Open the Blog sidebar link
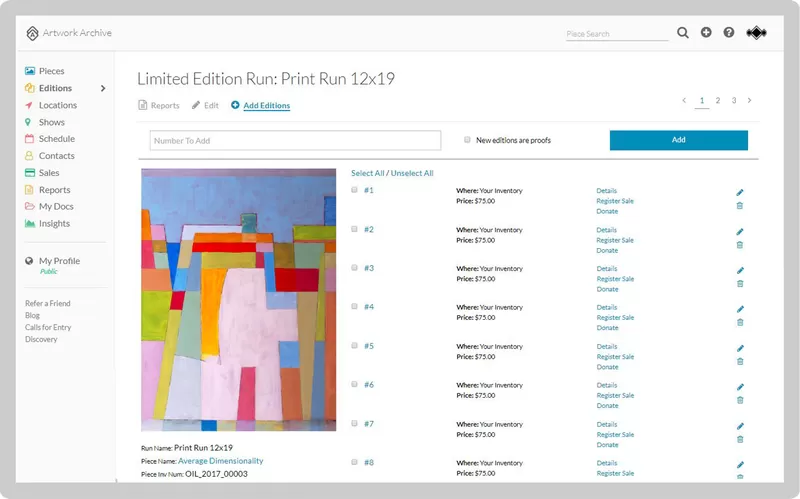The height and width of the screenshot is (499, 800). [x=32, y=315]
